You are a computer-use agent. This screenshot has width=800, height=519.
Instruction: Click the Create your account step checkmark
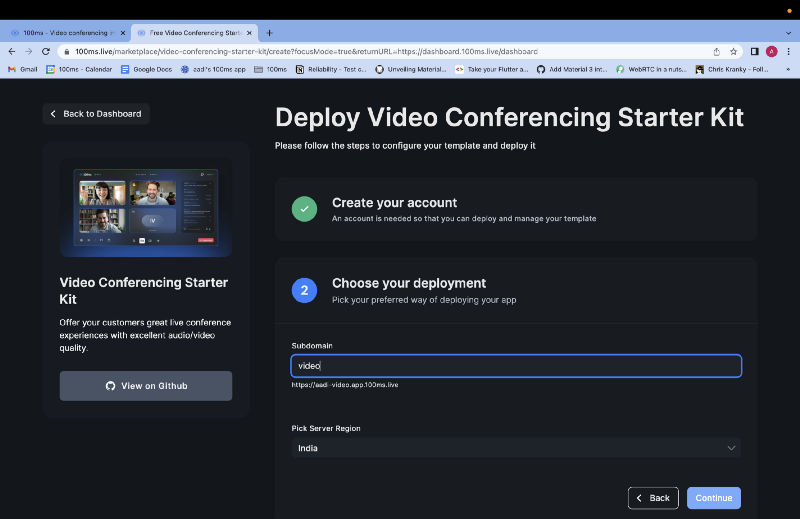[x=305, y=209]
